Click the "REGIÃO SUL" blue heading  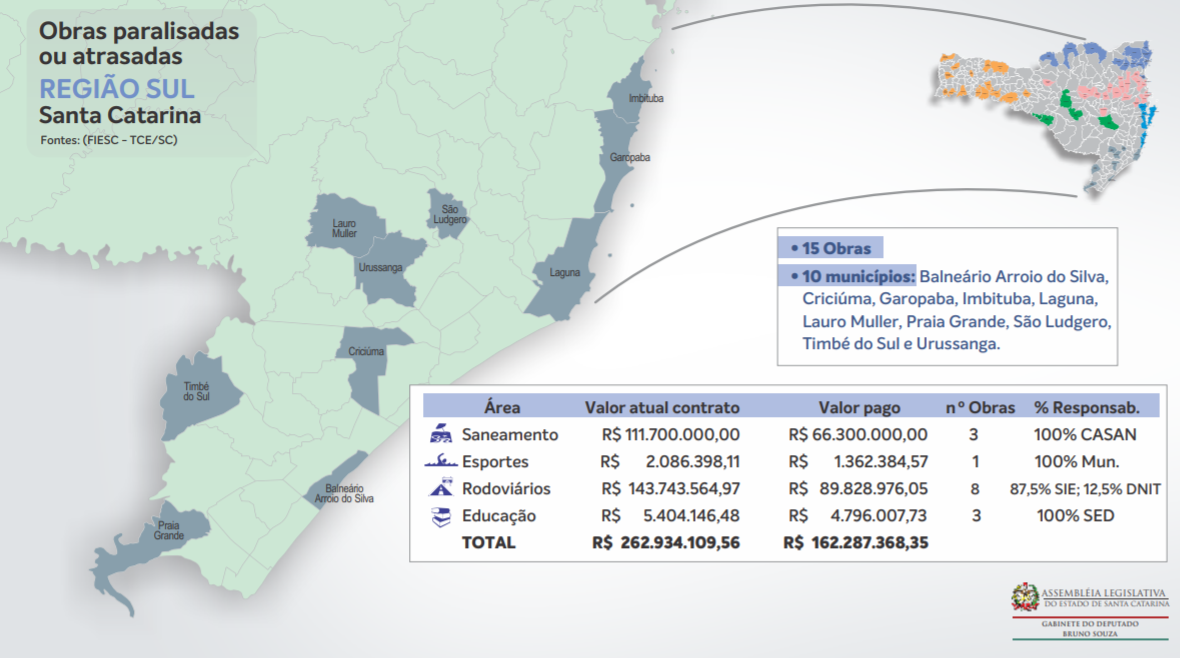[117, 88]
